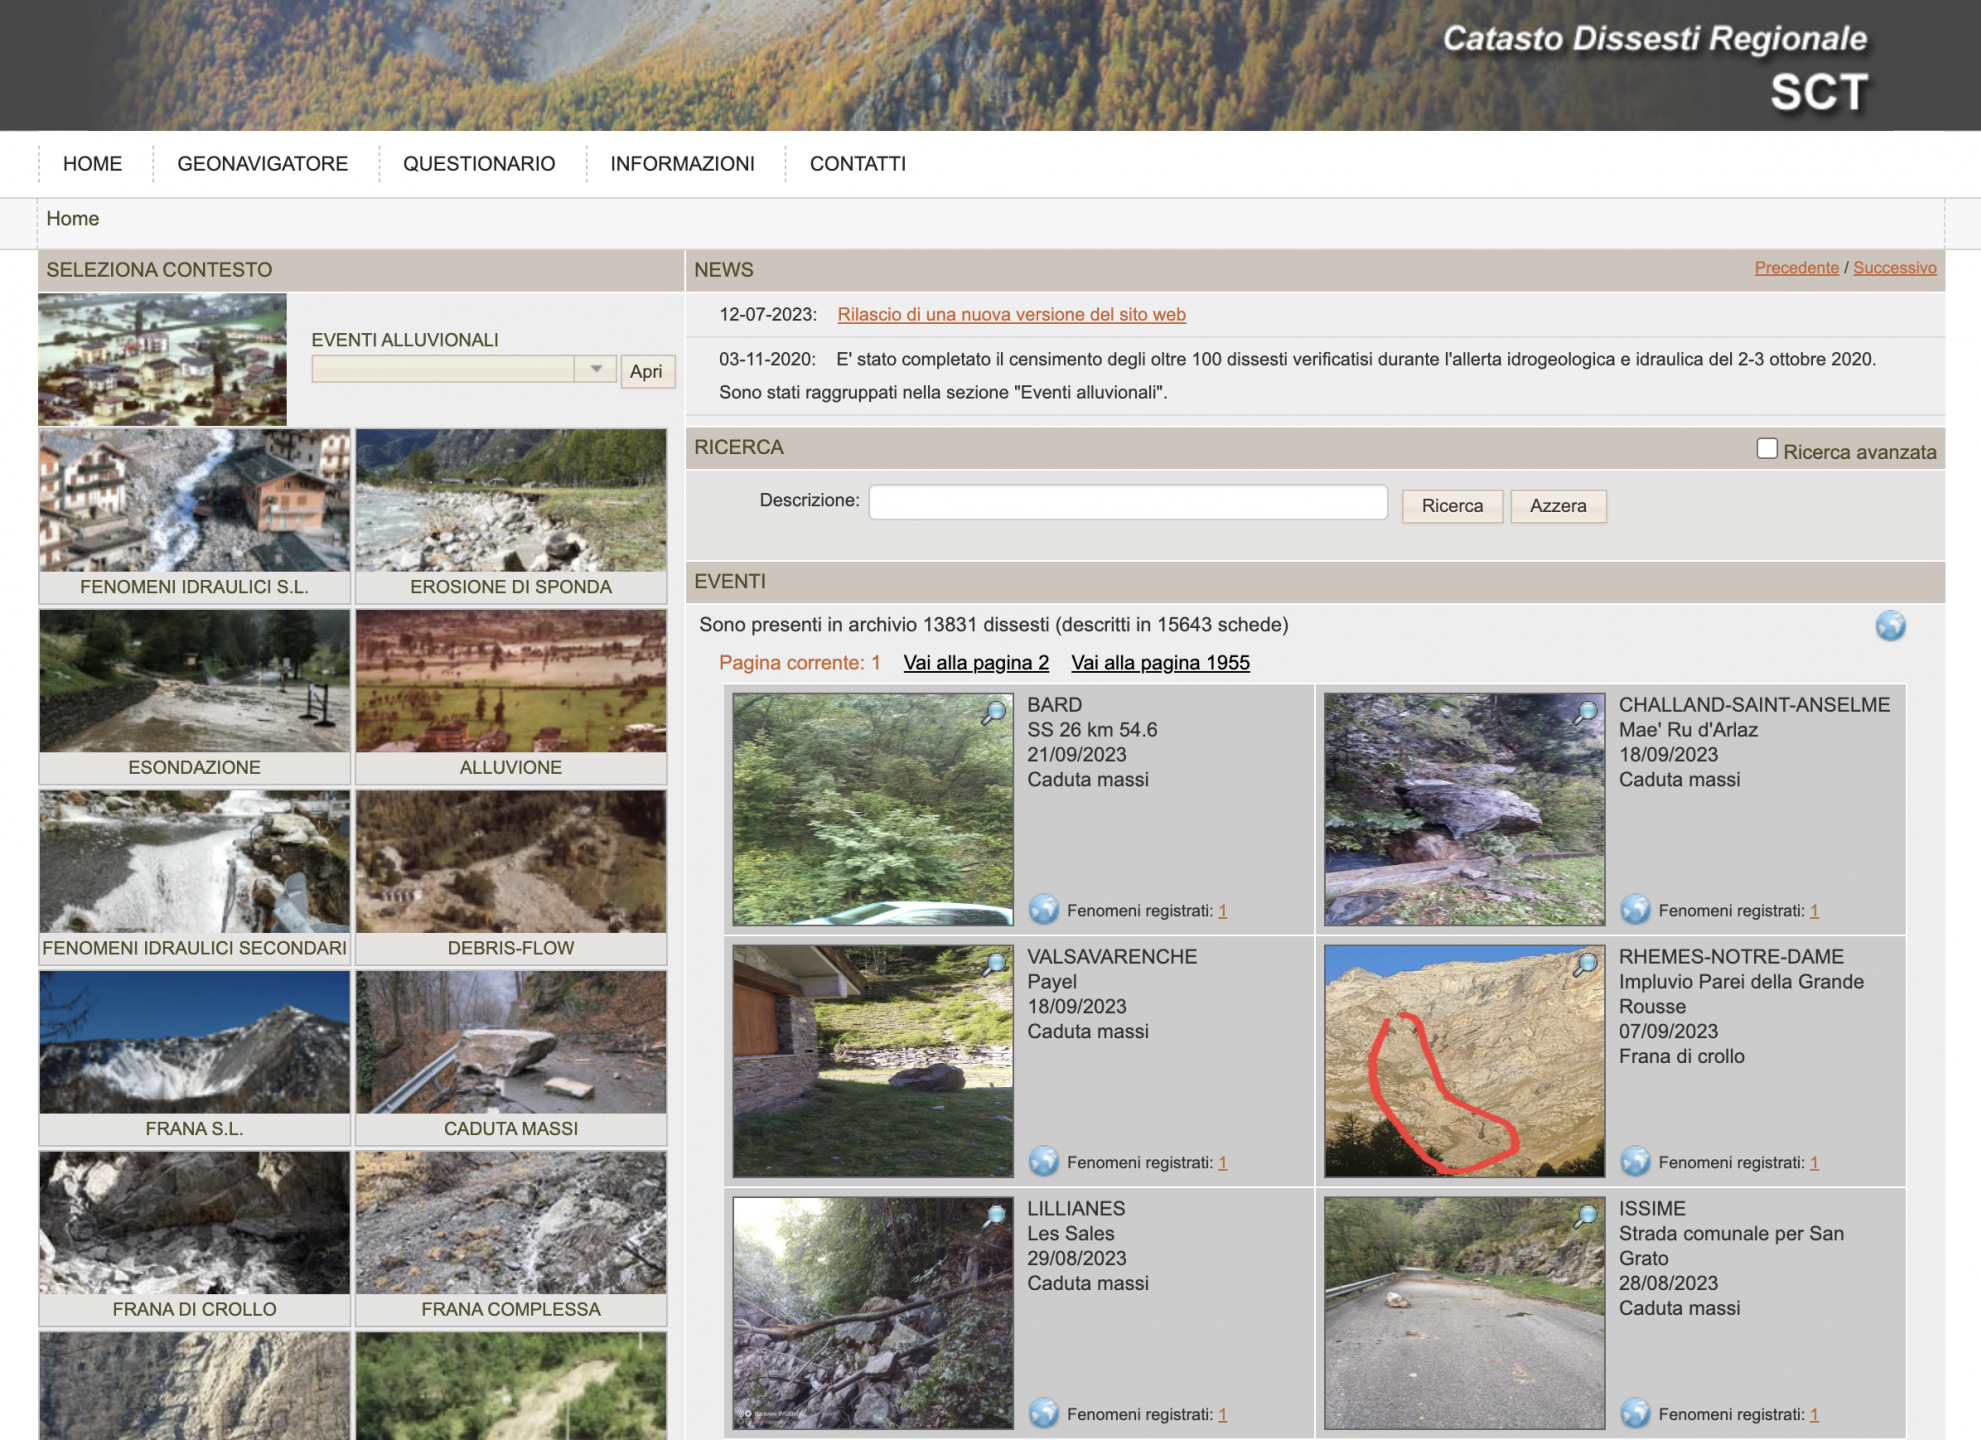Select the CADUTA MASSI context thumbnail
Viewport: 1981px width, 1440px height.
(510, 1055)
